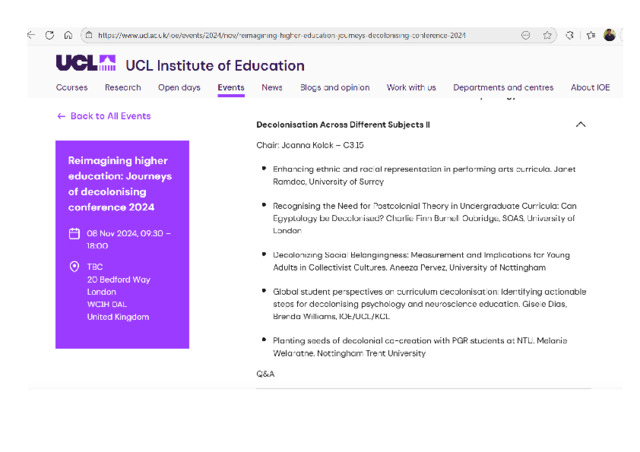Collapse the Decolonisation Across Different Subjects II section
This screenshot has width=640, height=452.
580,125
